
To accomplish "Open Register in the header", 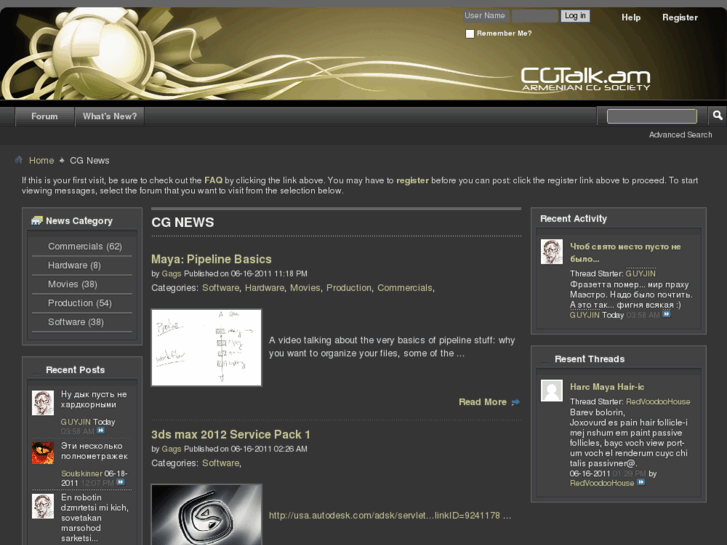I will (x=680, y=18).
